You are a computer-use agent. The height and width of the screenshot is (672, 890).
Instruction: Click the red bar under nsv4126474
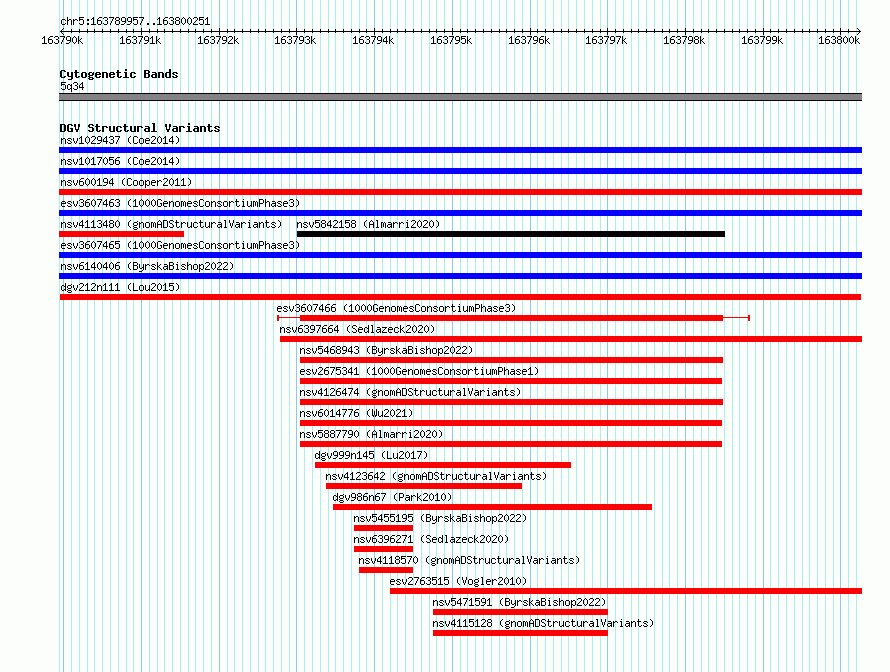[511, 402]
